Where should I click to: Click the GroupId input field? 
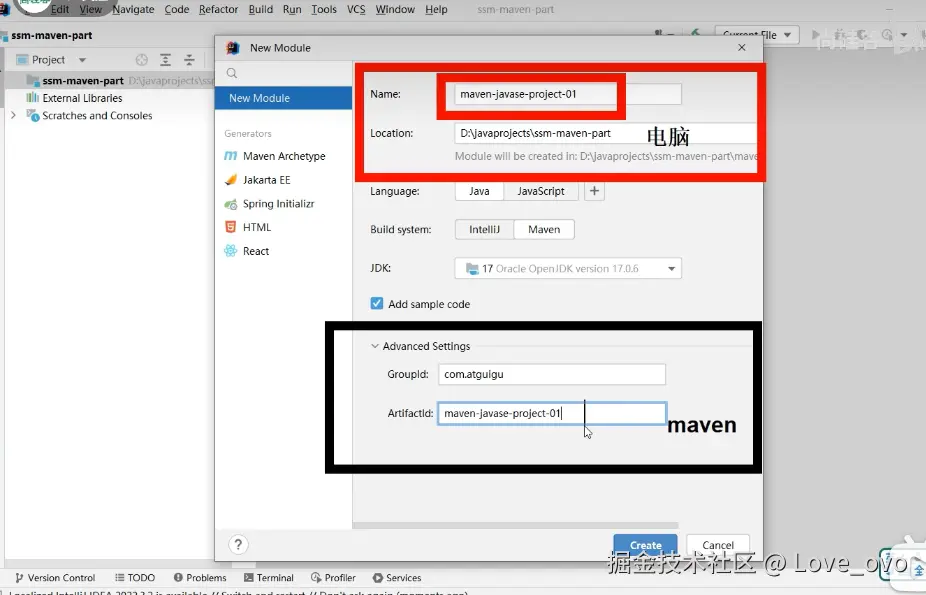(552, 374)
